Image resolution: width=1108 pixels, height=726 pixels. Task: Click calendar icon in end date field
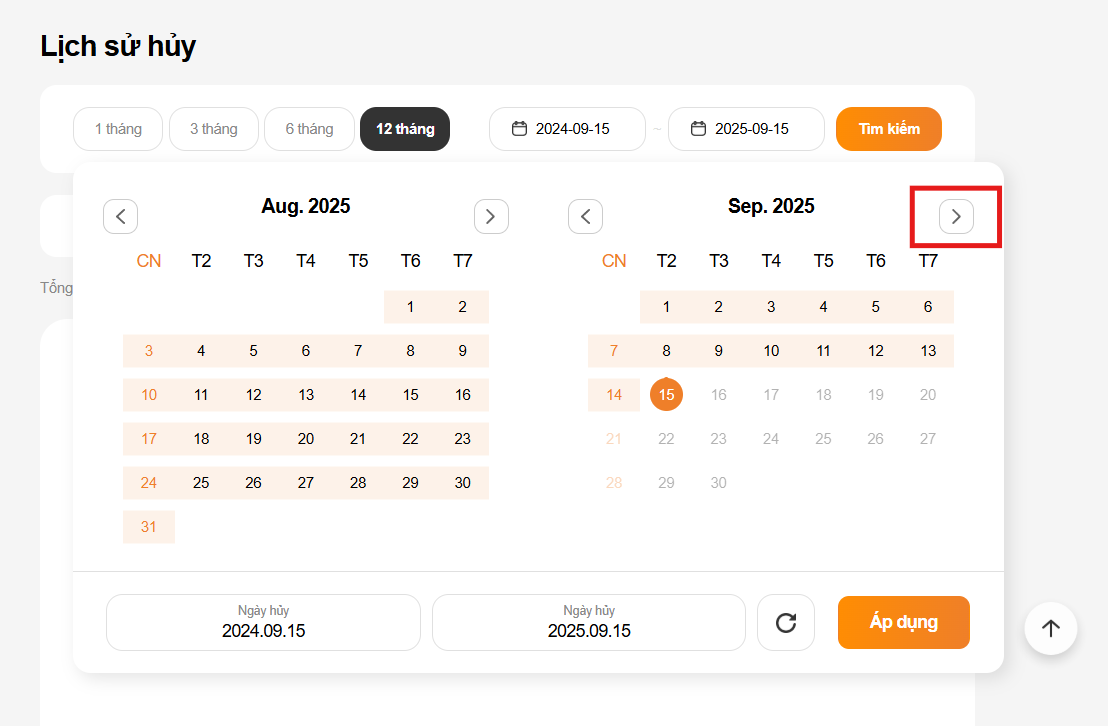pyautogui.click(x=698, y=129)
